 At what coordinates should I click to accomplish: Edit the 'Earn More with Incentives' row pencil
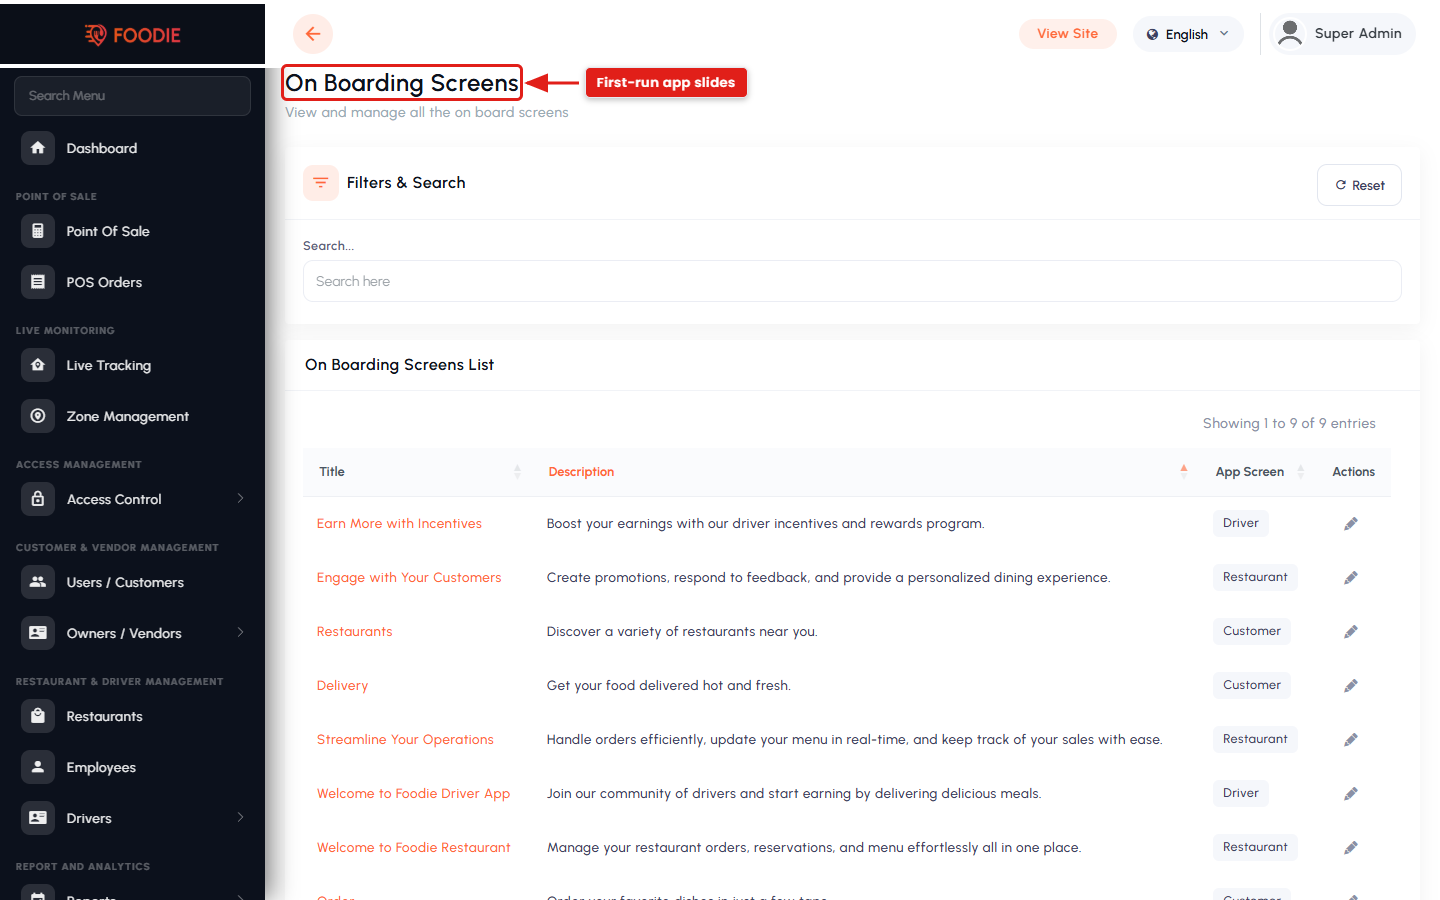point(1351,524)
